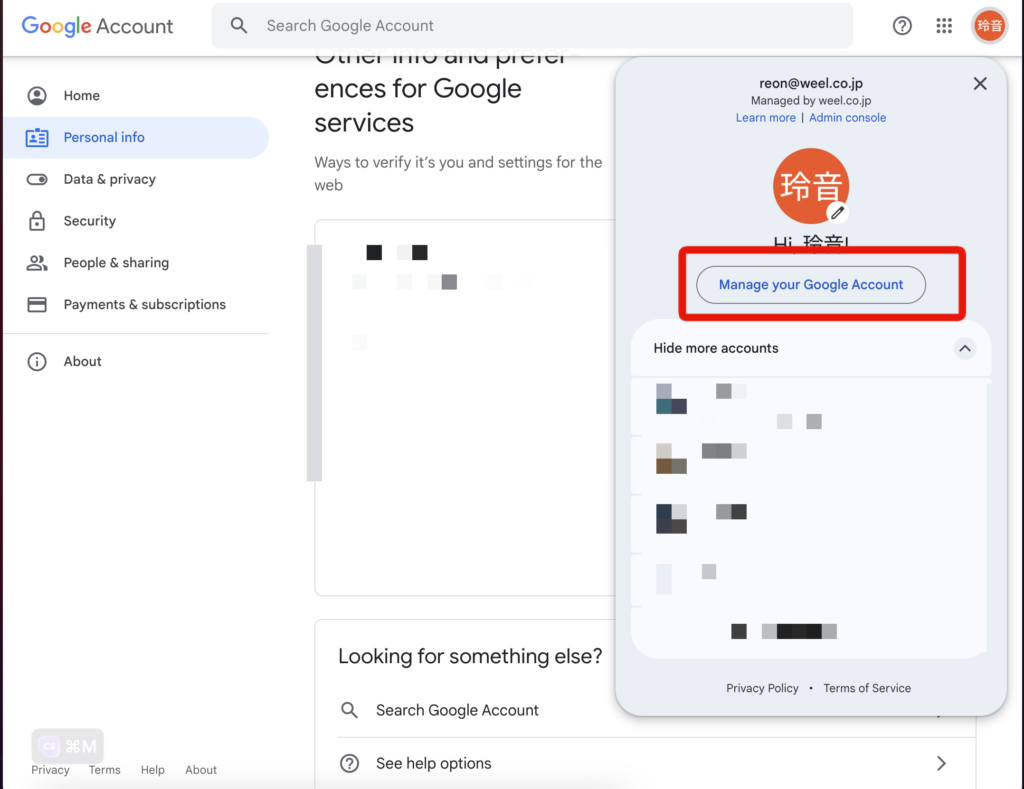
Task: Click Terms link in page footer
Action: pos(104,770)
